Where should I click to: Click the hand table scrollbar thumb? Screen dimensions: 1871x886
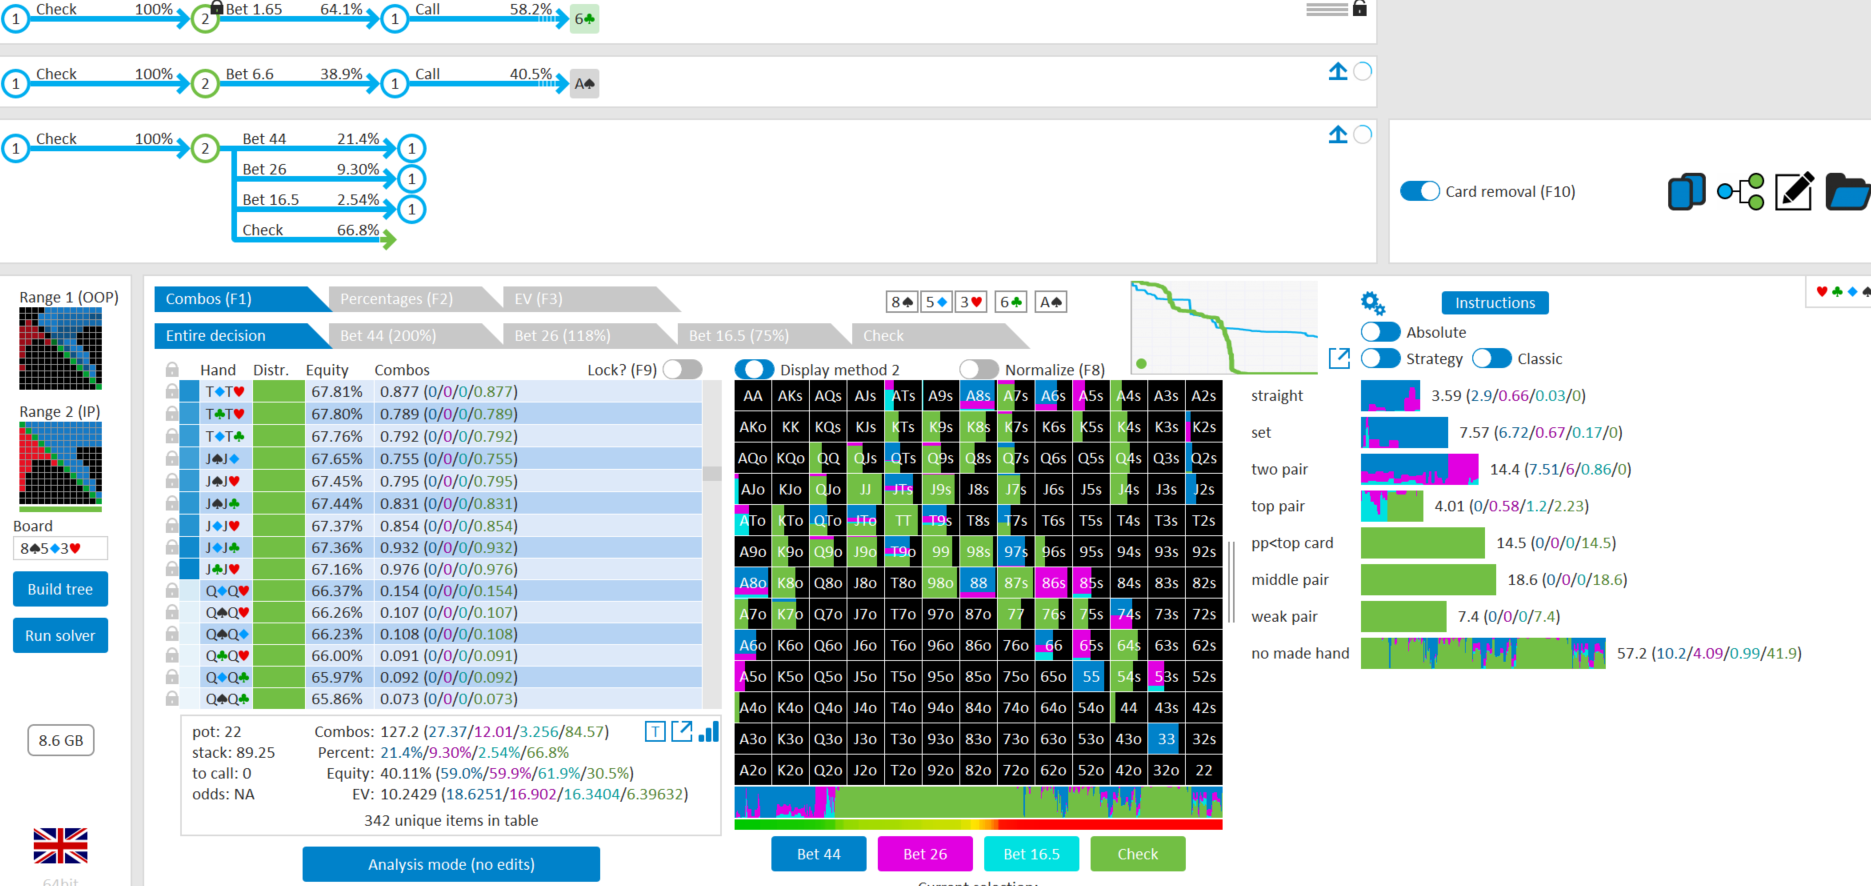click(712, 473)
